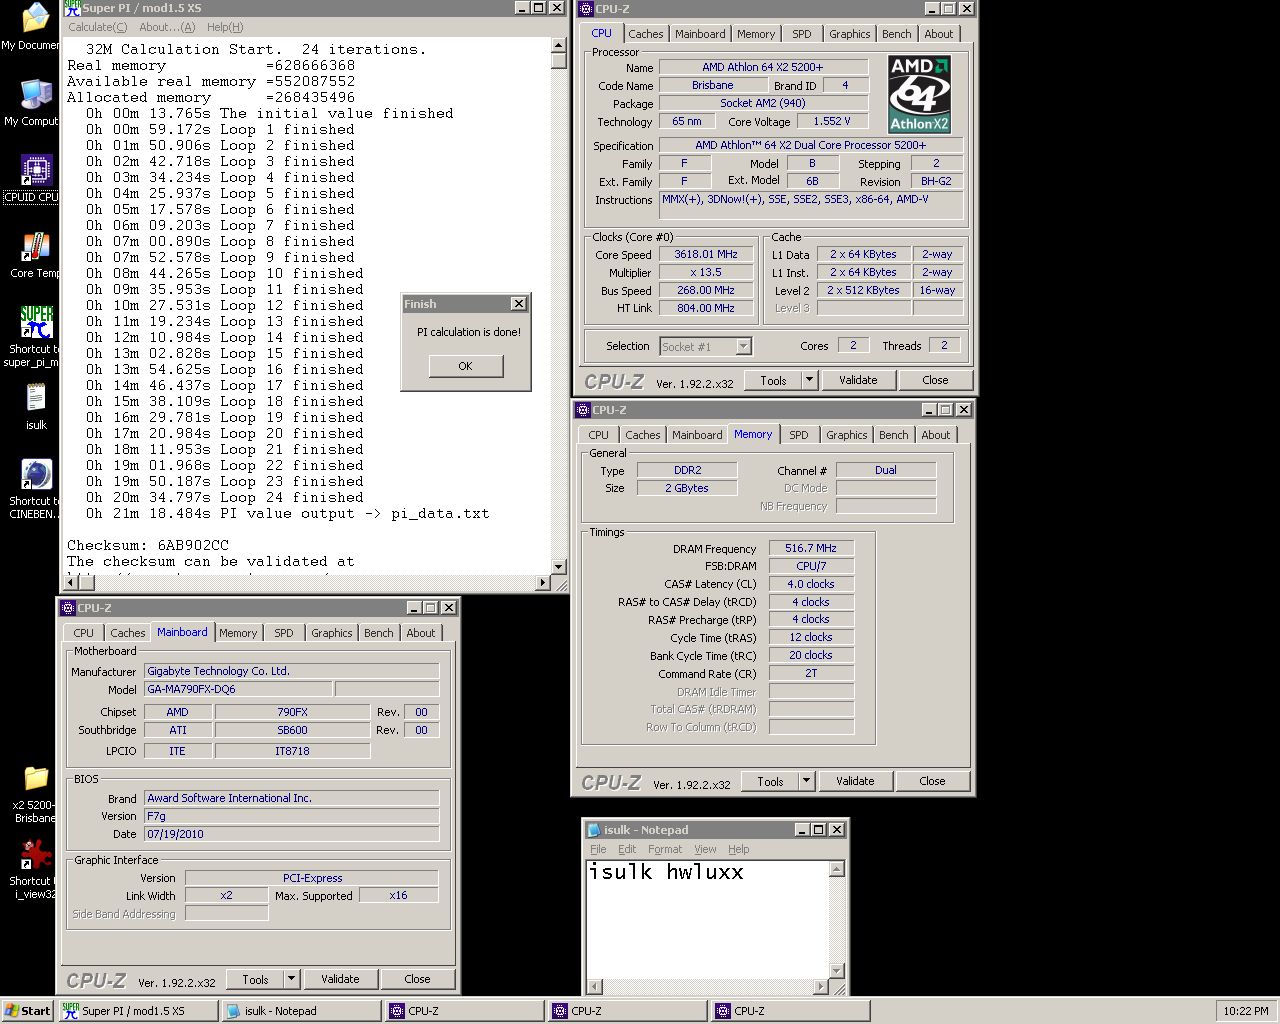Open isulk text file icon

coord(36,406)
